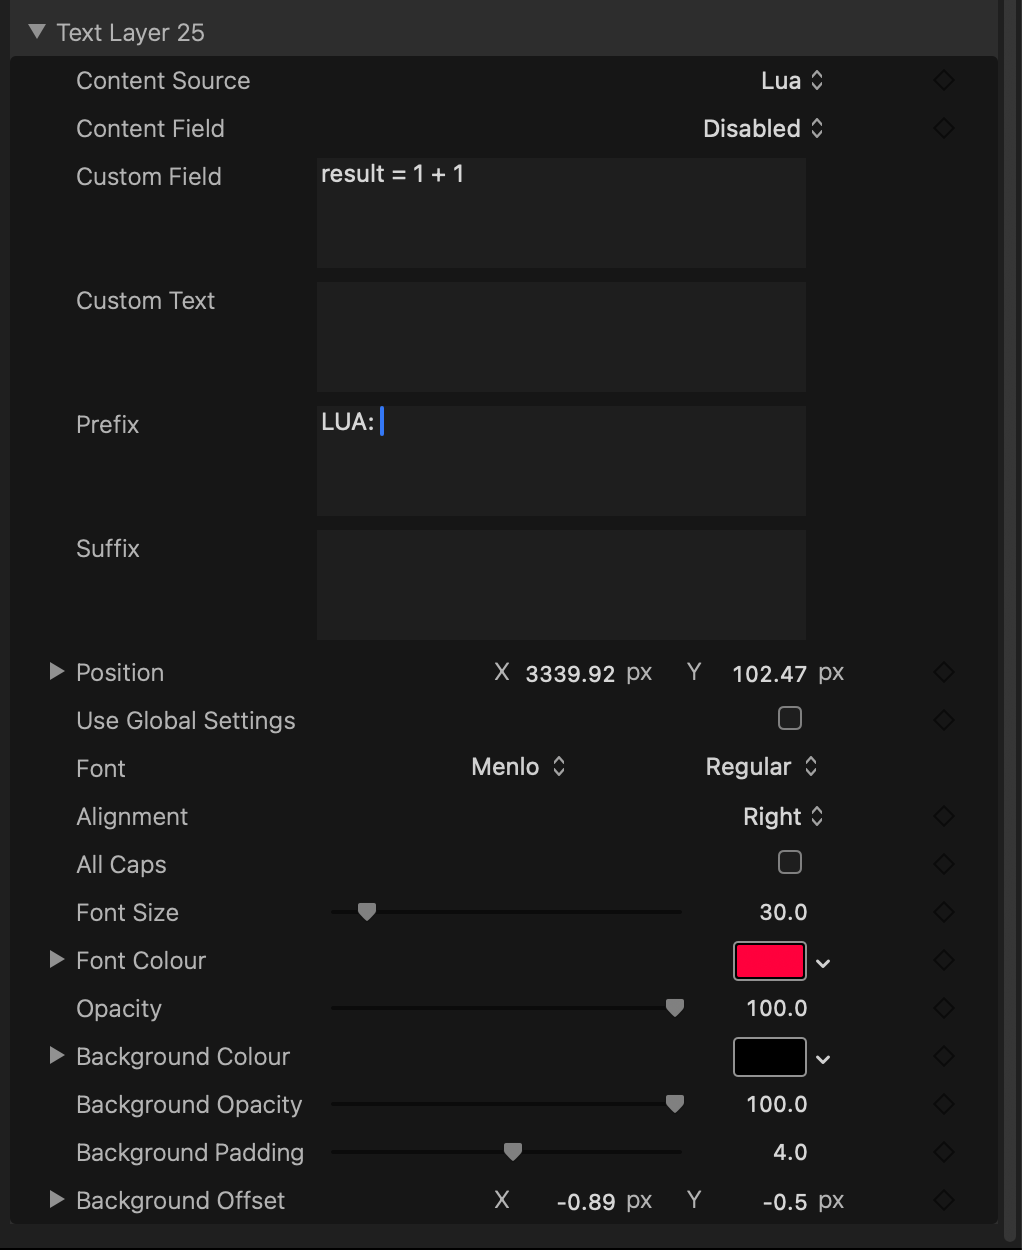Click the Custom Field Lua code box
Viewport: 1022px width, 1250px height.
(x=561, y=213)
